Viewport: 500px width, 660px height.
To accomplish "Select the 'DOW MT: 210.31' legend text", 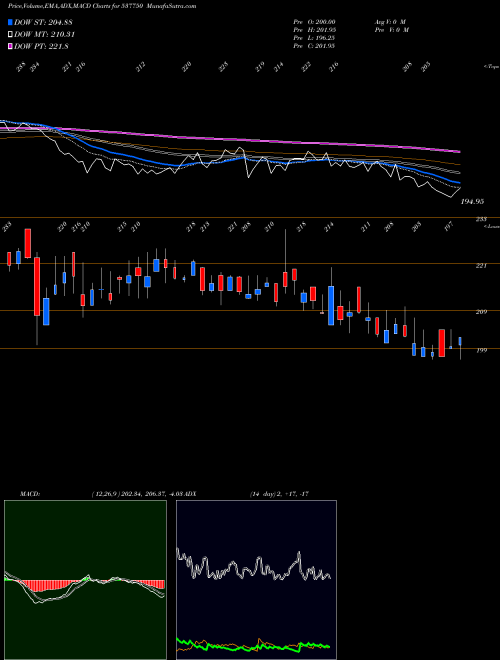I will (45, 35).
